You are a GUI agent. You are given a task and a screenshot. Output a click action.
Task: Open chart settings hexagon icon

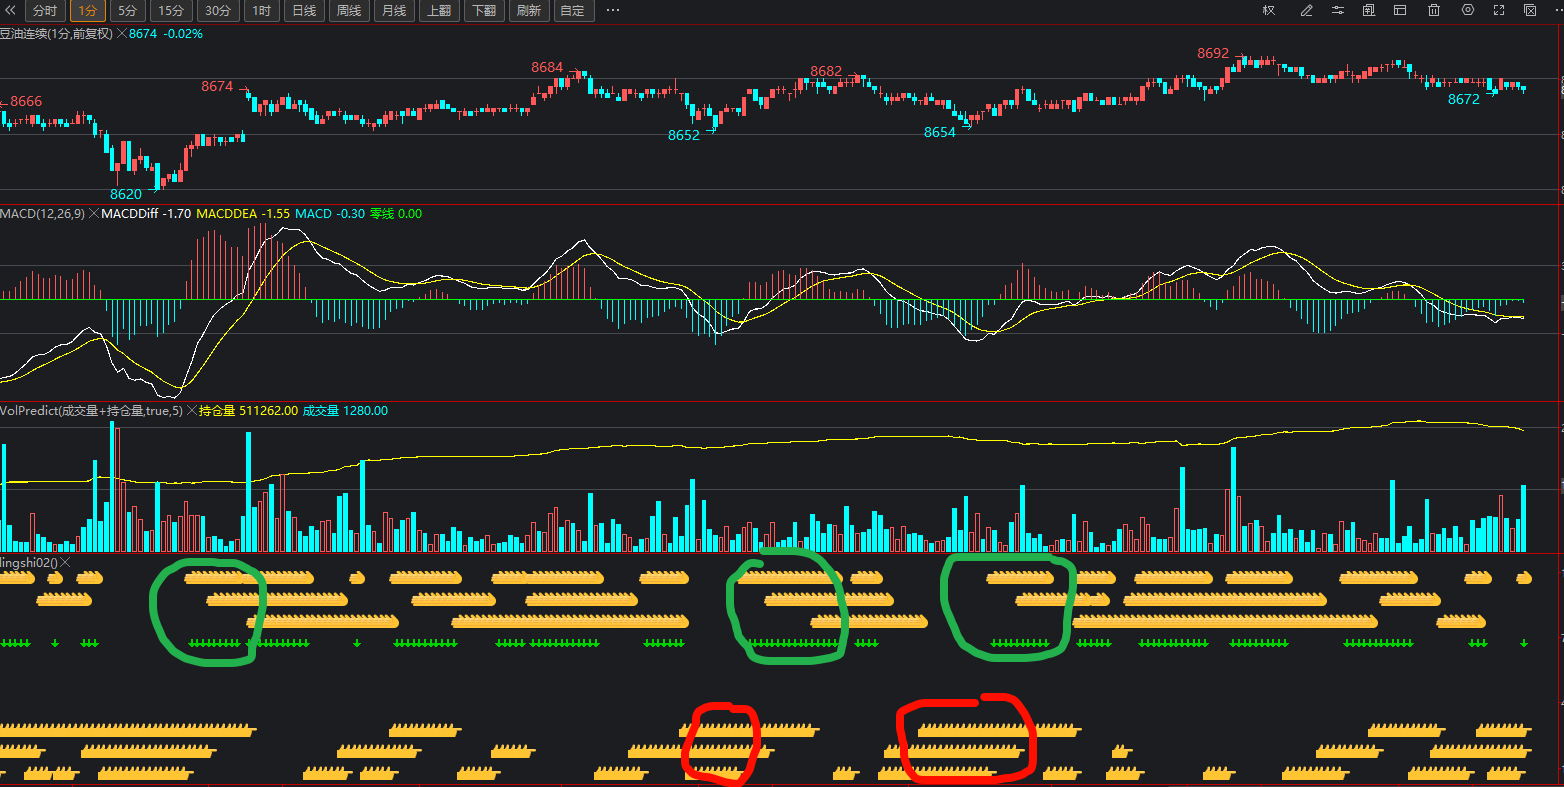pos(1468,11)
